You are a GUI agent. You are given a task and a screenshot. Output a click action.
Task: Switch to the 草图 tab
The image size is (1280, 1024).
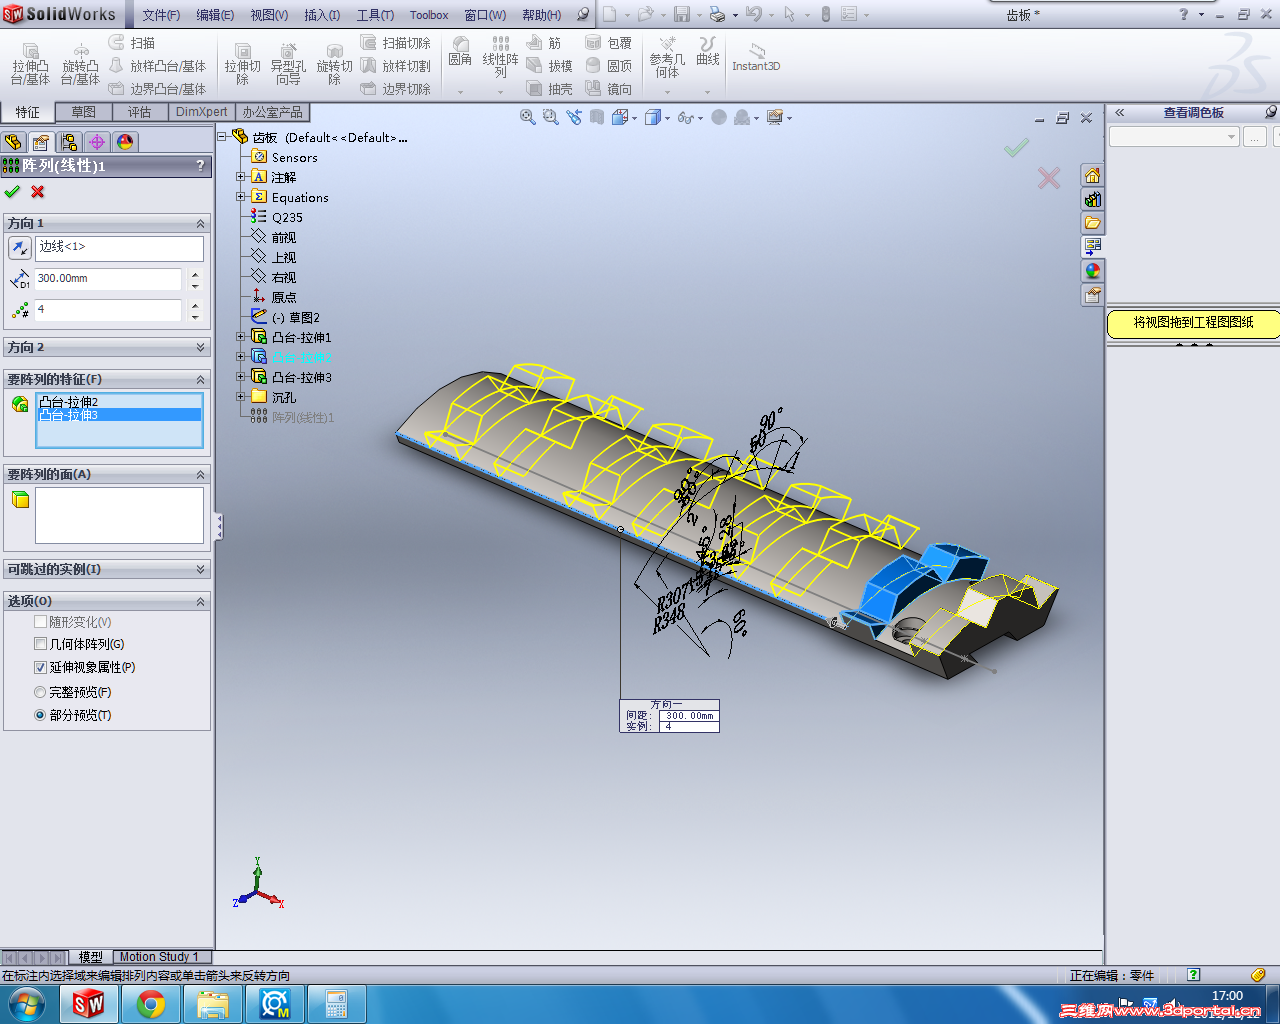[84, 112]
